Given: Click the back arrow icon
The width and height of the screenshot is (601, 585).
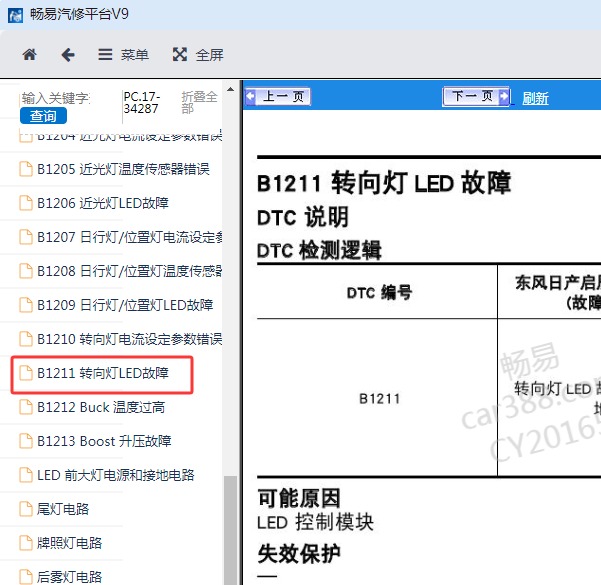Looking at the screenshot, I should 68,55.
